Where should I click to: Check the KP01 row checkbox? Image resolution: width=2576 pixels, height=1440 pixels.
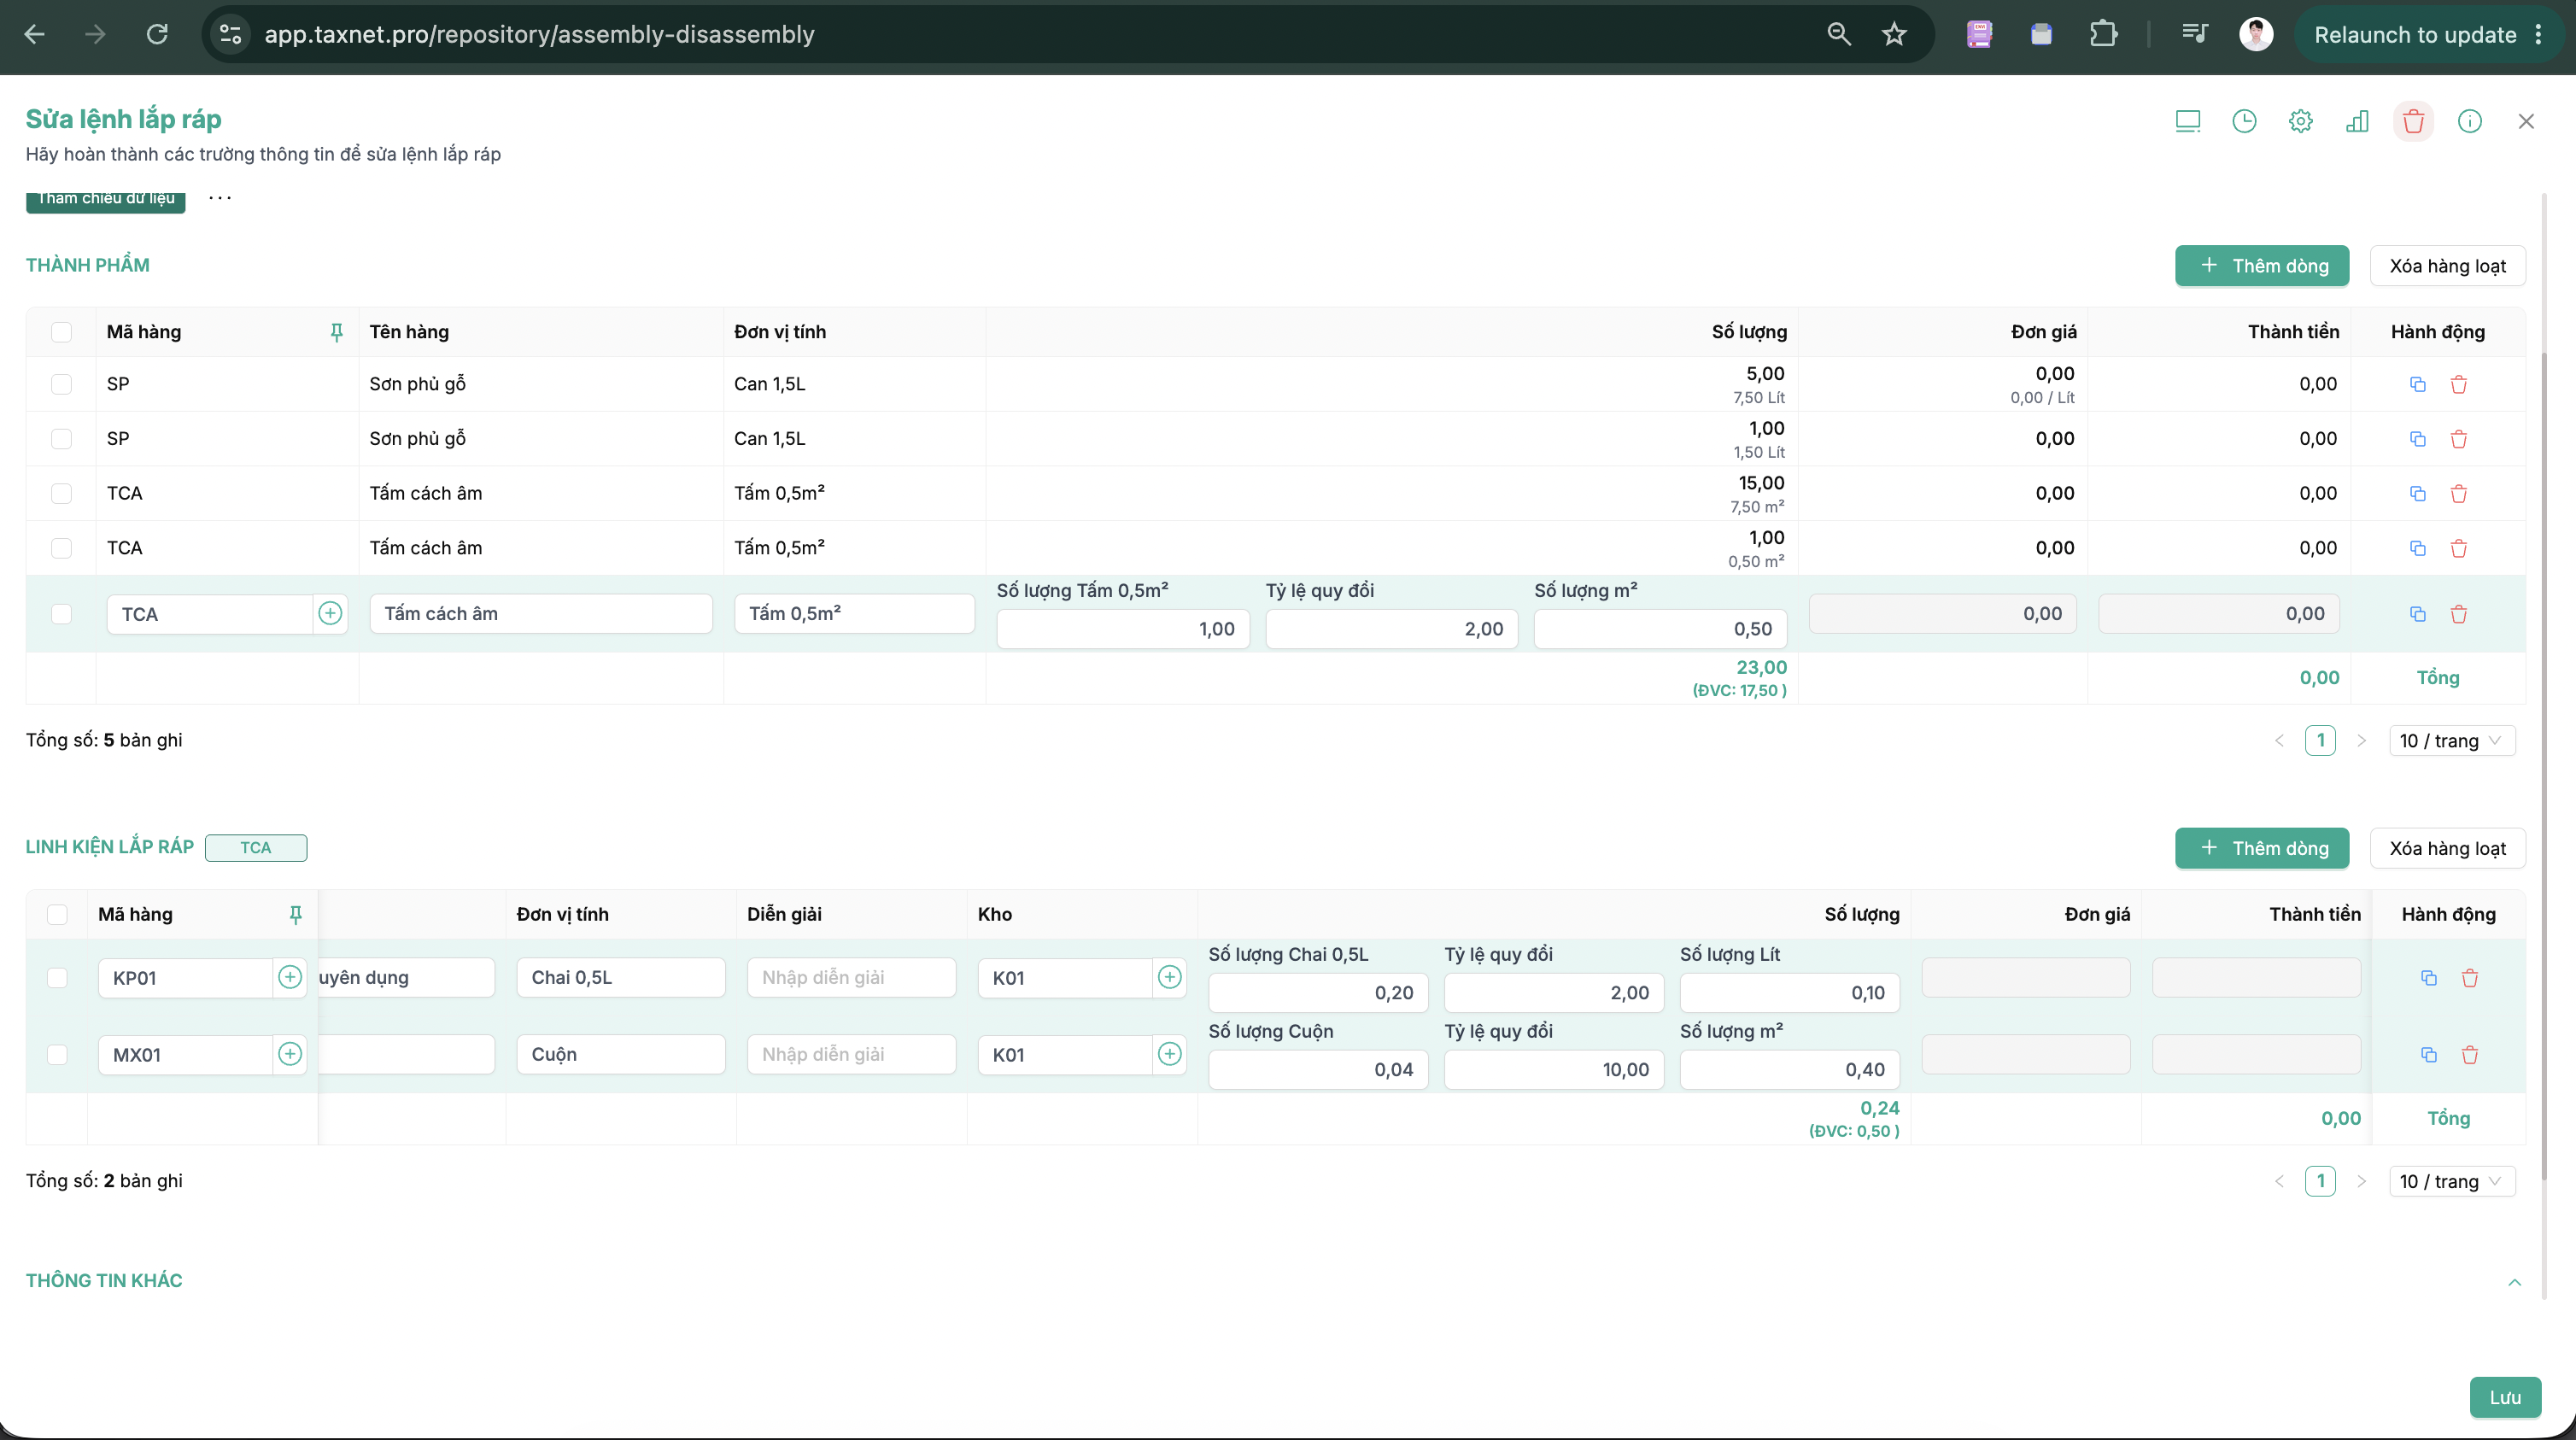(57, 977)
